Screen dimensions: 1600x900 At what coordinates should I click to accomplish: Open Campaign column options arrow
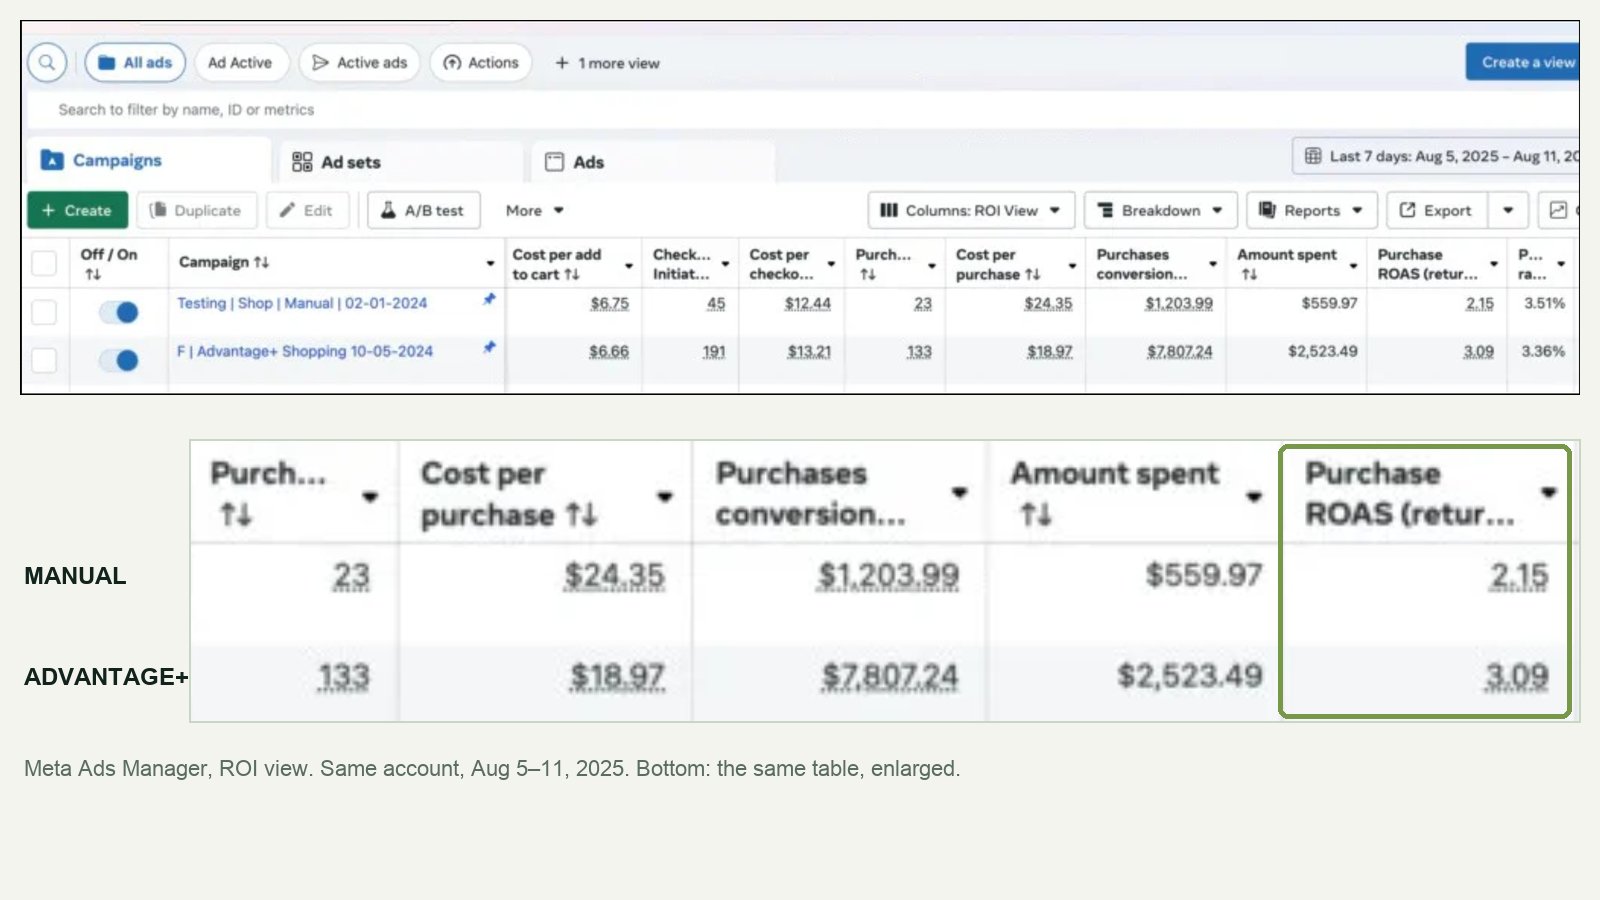490,264
